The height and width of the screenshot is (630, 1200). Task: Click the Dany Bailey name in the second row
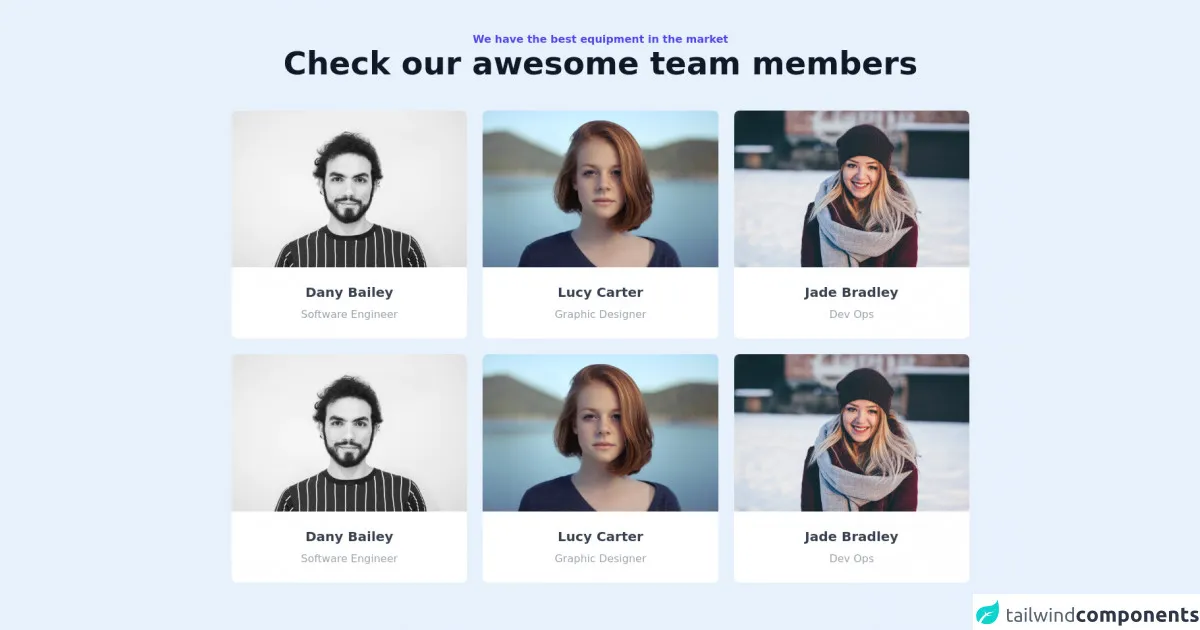click(349, 537)
